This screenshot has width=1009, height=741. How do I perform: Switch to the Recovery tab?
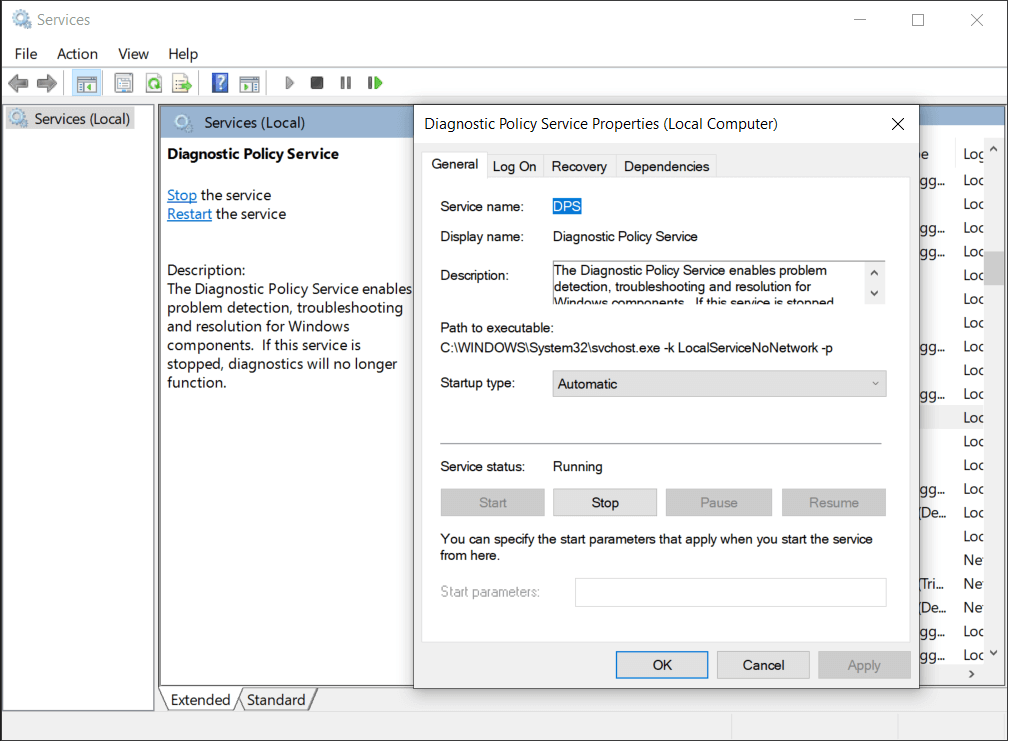click(579, 167)
